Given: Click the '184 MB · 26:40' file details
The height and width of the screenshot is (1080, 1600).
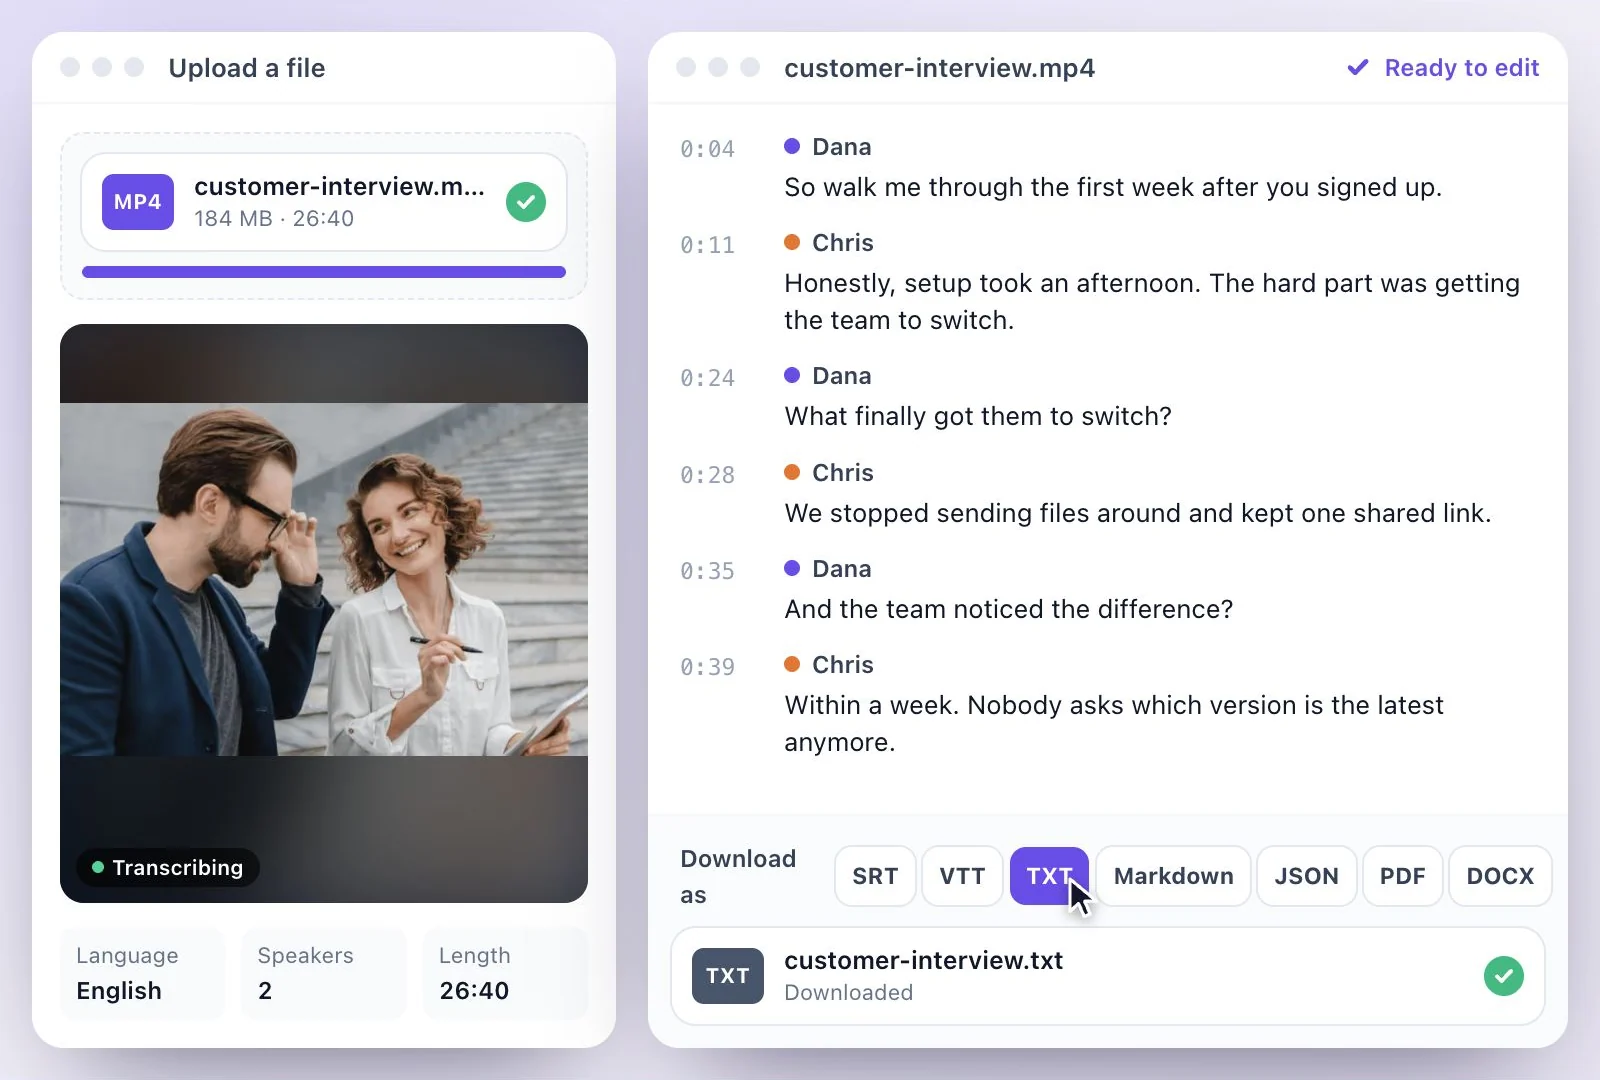Looking at the screenshot, I should coord(274,218).
